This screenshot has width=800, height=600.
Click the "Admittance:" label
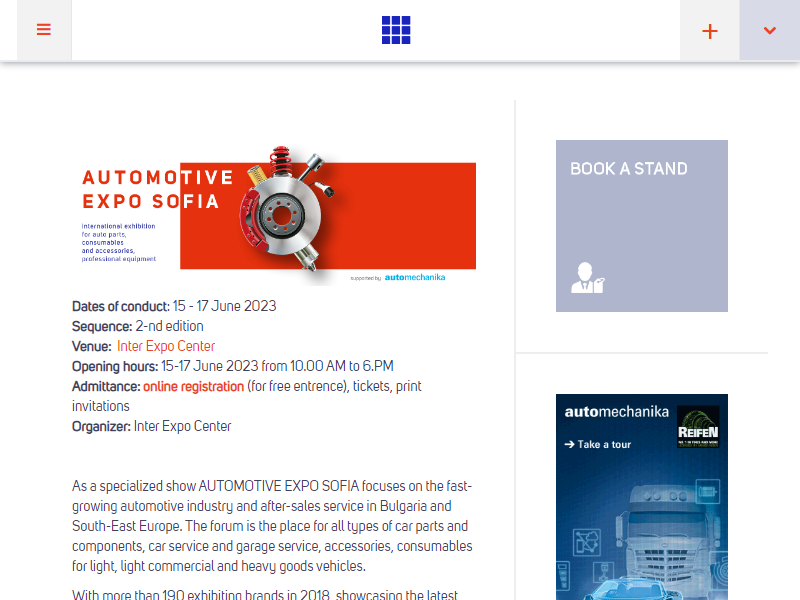click(106, 386)
